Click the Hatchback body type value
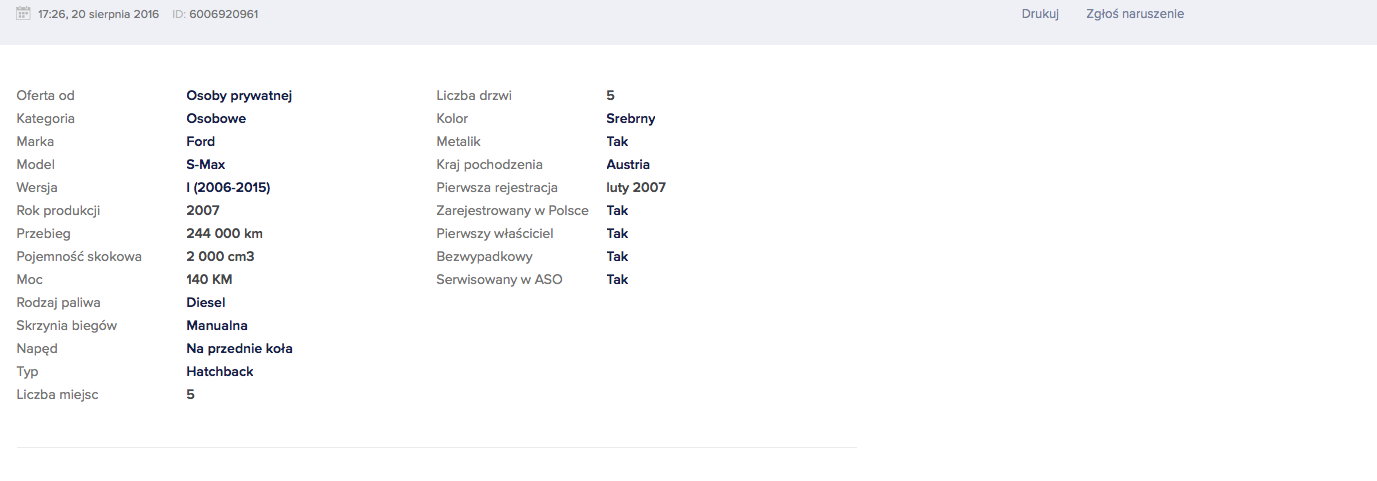The image size is (1377, 481). point(220,372)
